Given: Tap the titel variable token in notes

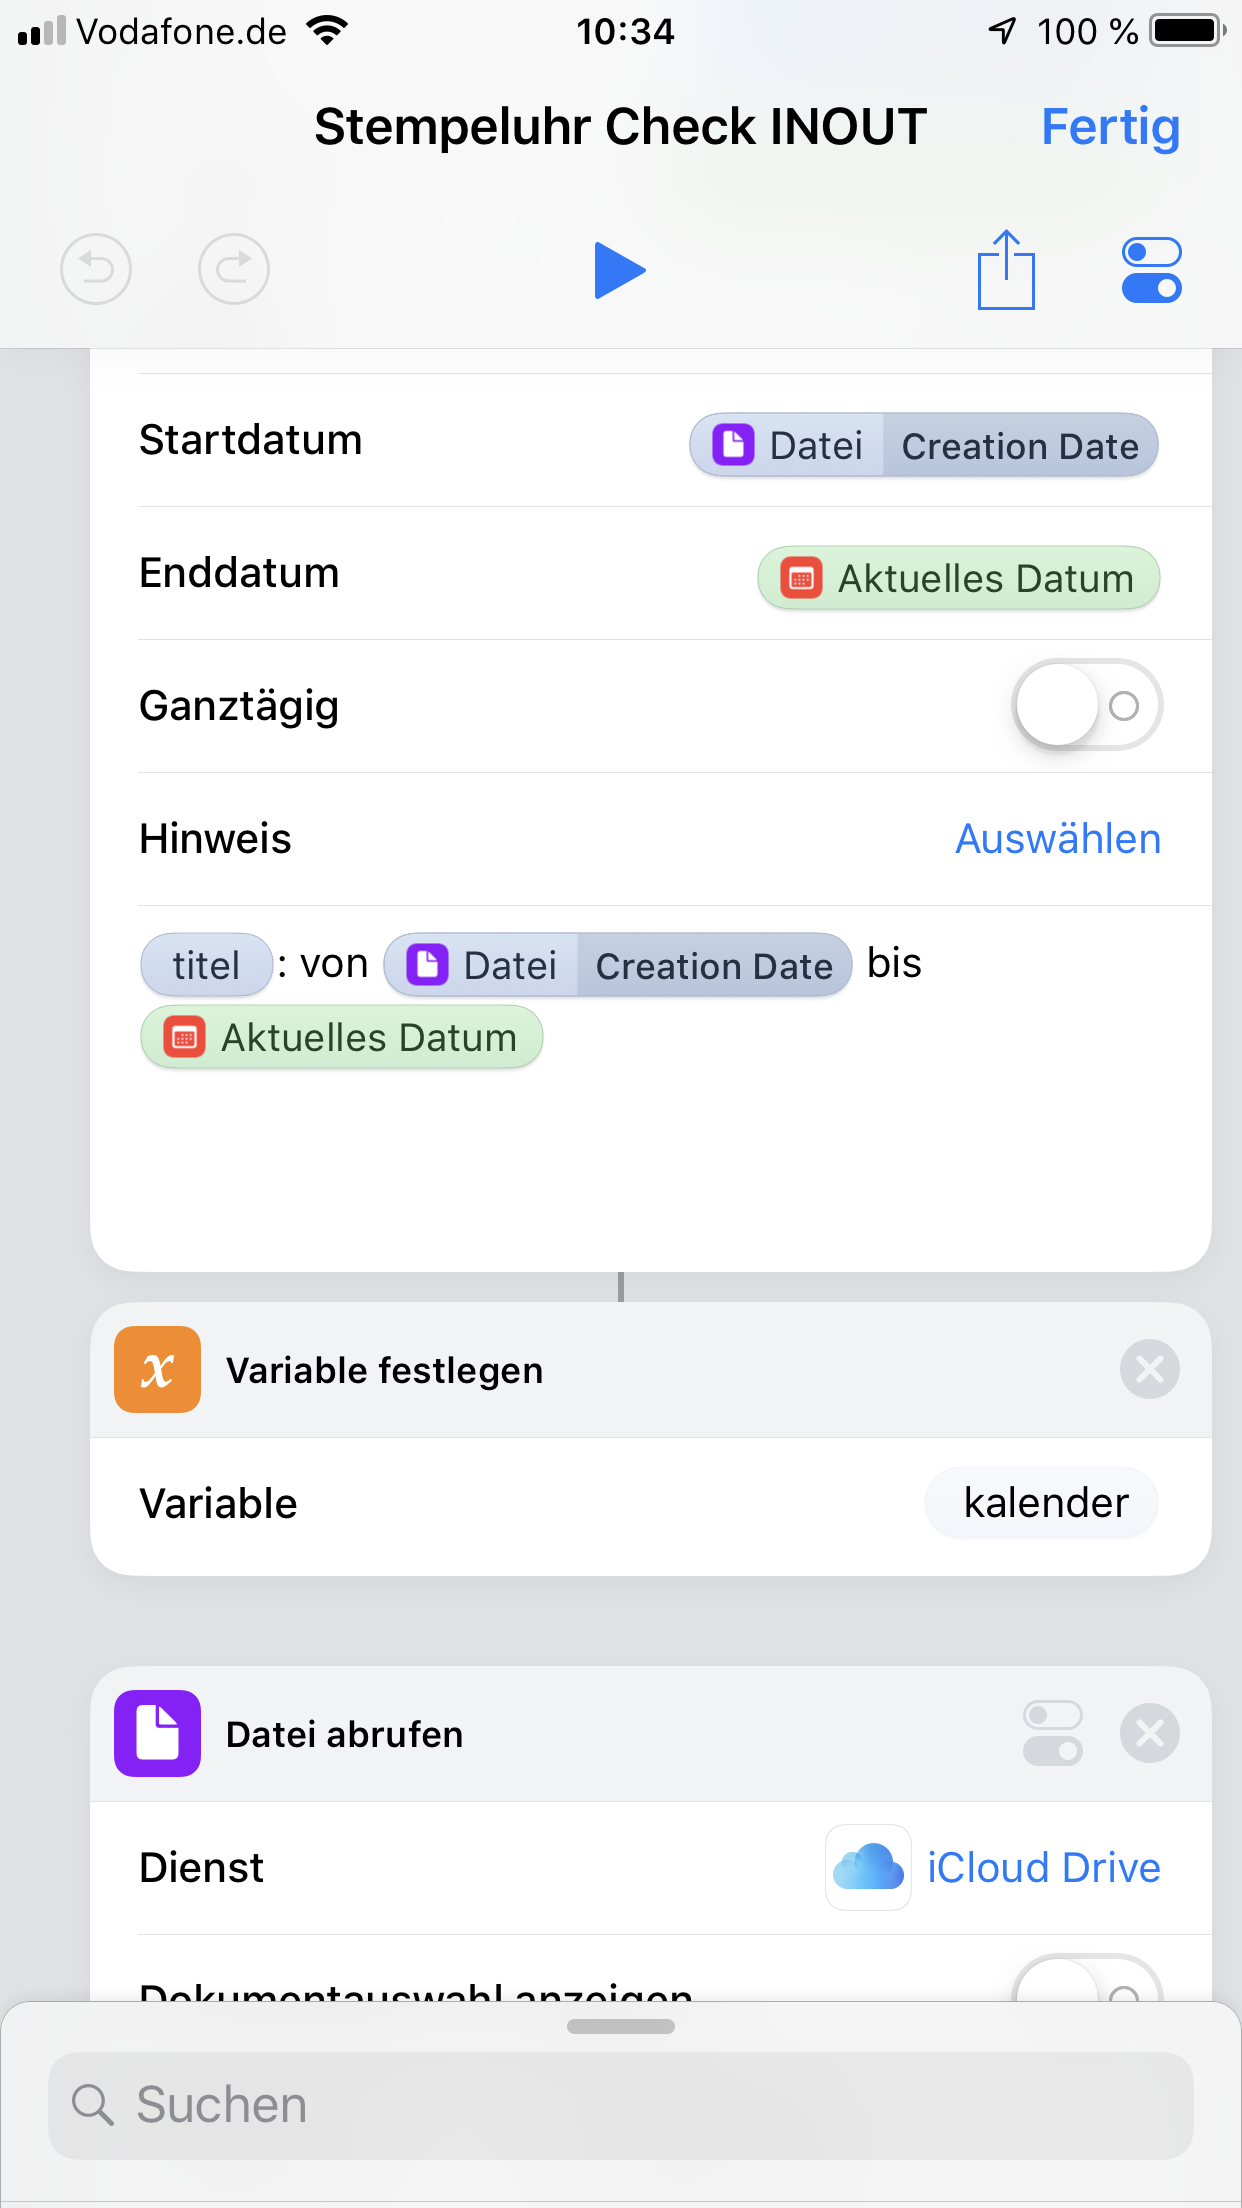Looking at the screenshot, I should point(206,965).
